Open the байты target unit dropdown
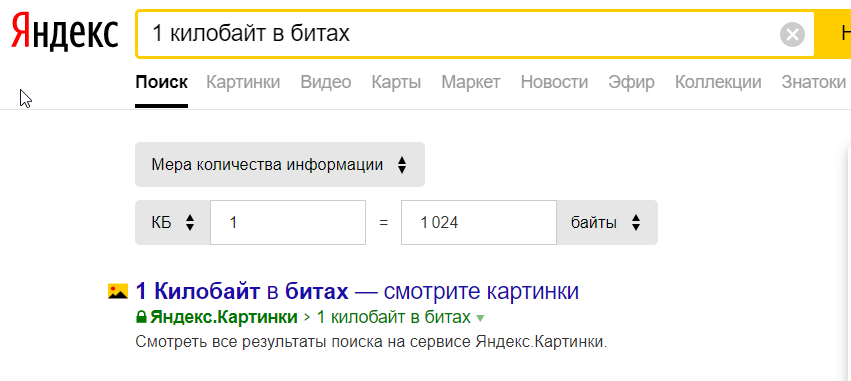851x381 pixels. point(607,223)
